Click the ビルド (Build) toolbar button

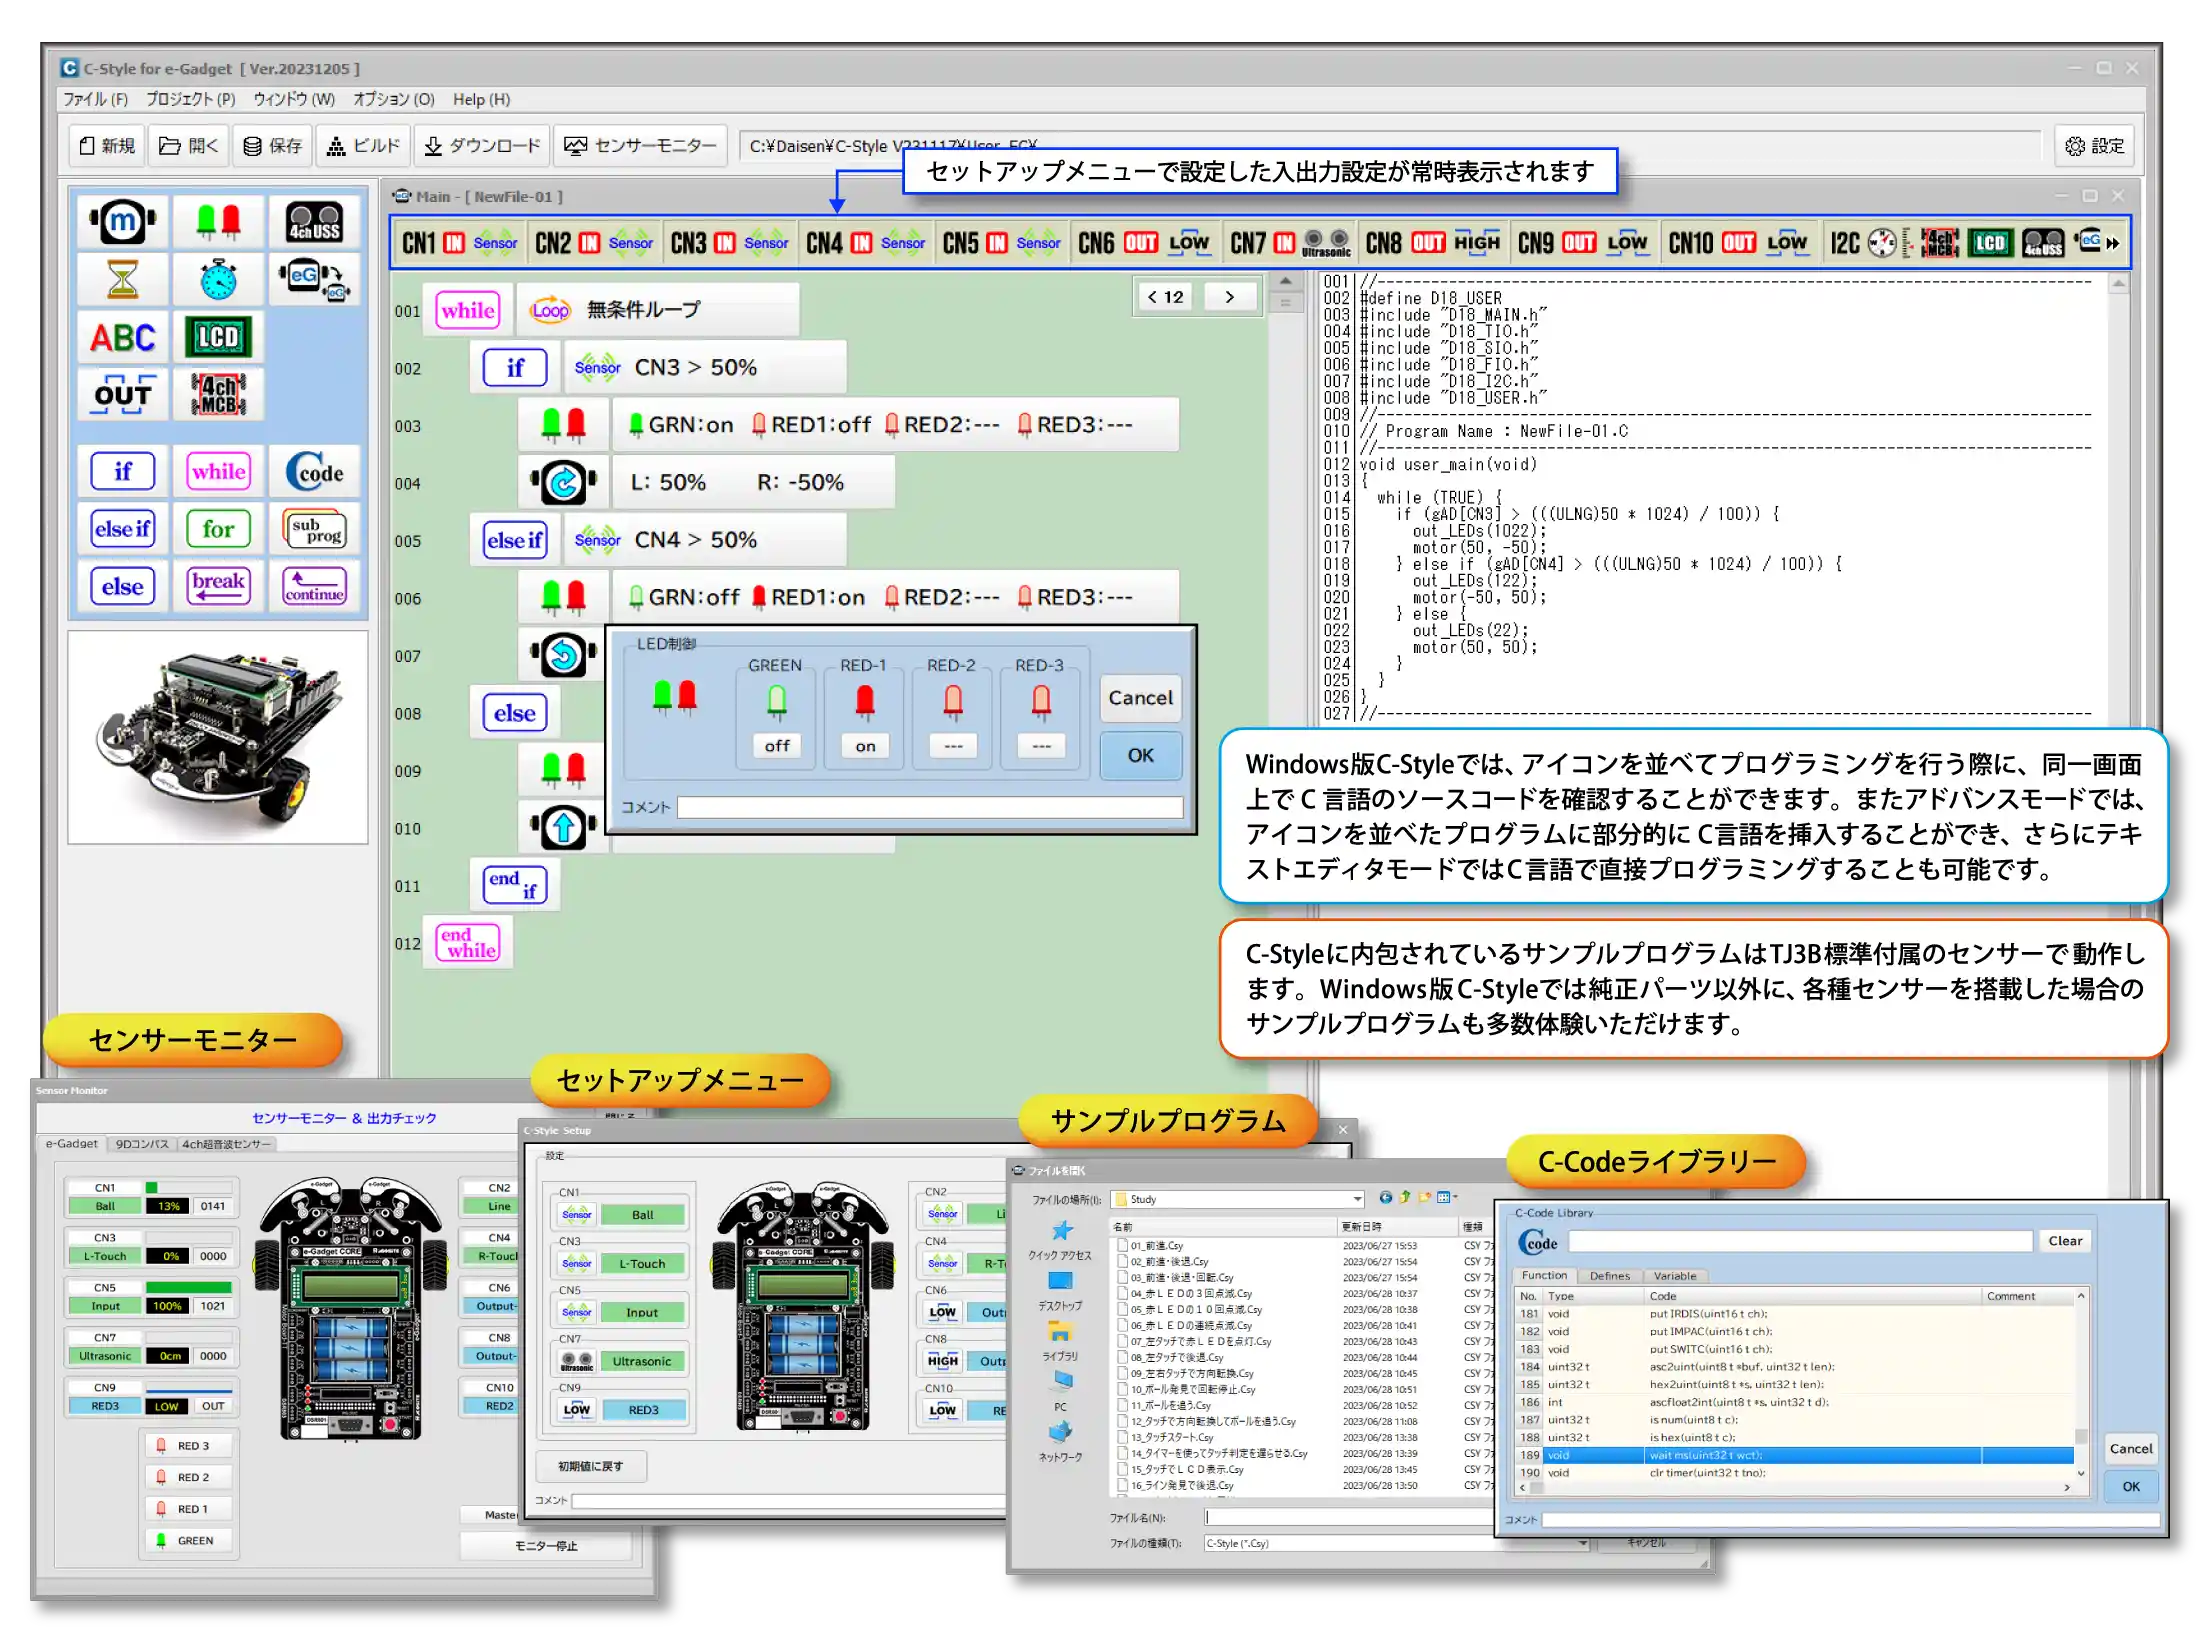coord(363,146)
